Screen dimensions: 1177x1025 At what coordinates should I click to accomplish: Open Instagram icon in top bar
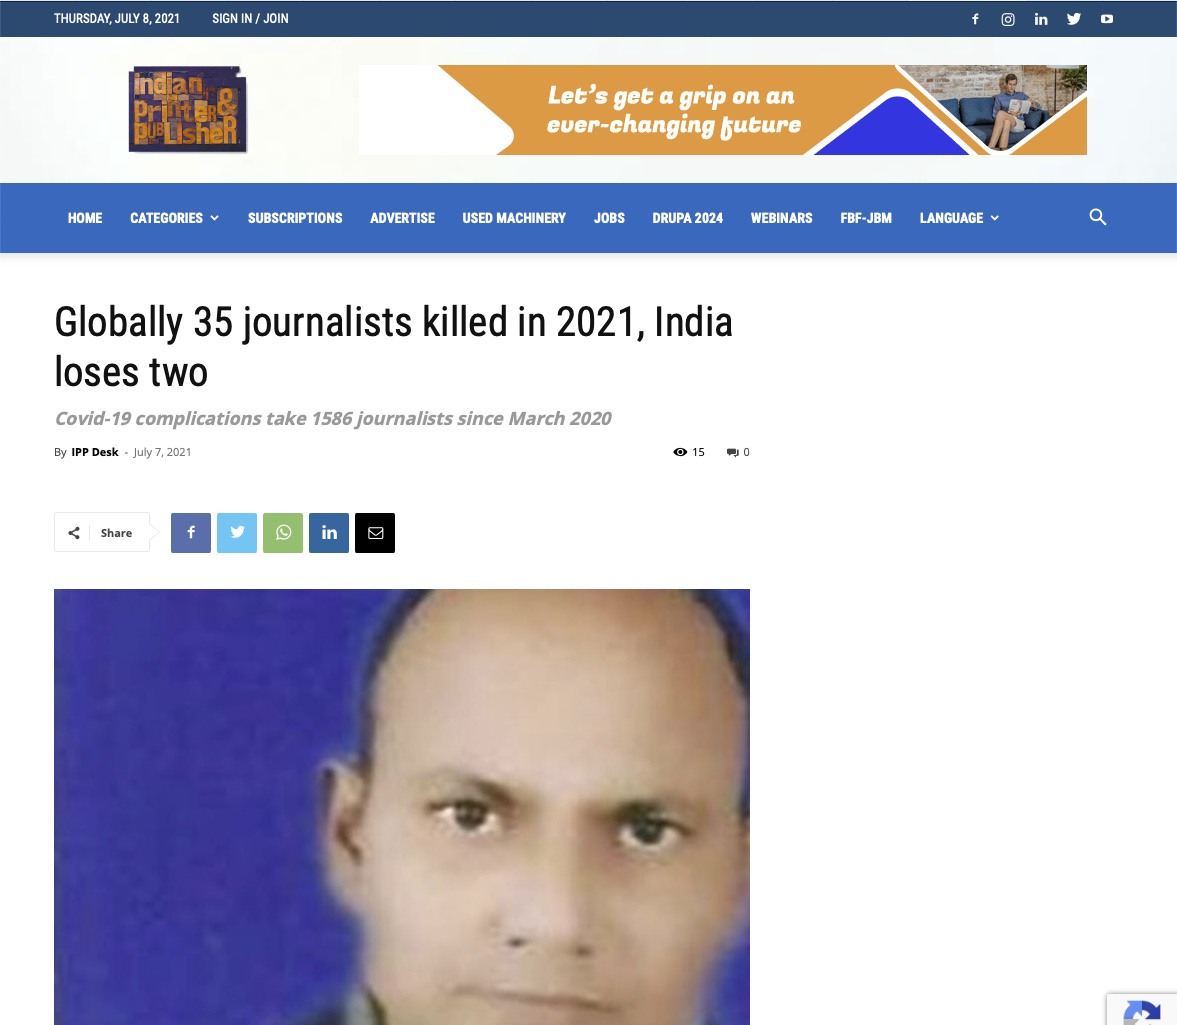pos(1008,19)
